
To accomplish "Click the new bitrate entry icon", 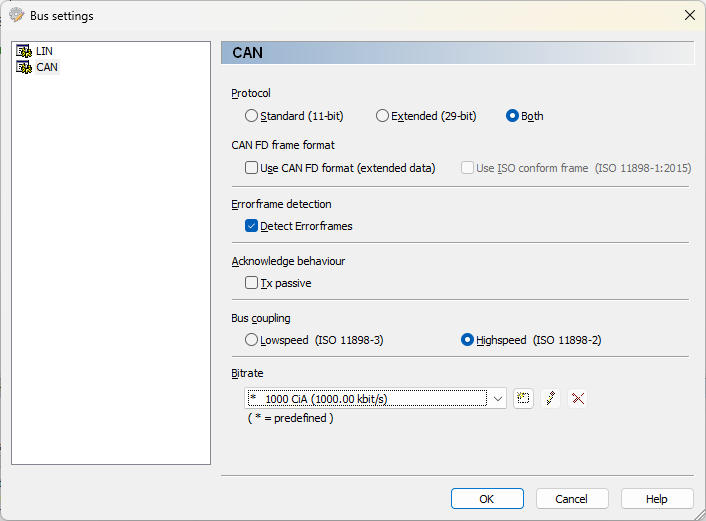I will 523,398.
